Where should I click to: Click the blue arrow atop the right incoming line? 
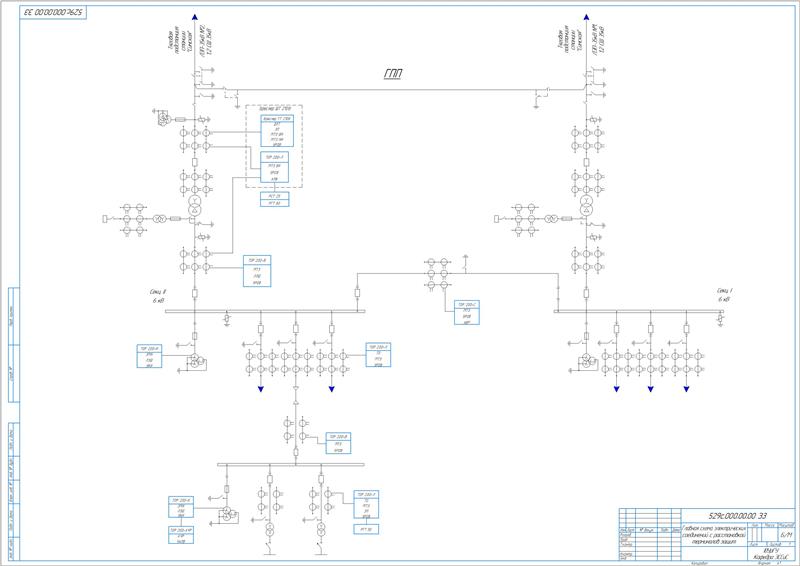click(586, 17)
